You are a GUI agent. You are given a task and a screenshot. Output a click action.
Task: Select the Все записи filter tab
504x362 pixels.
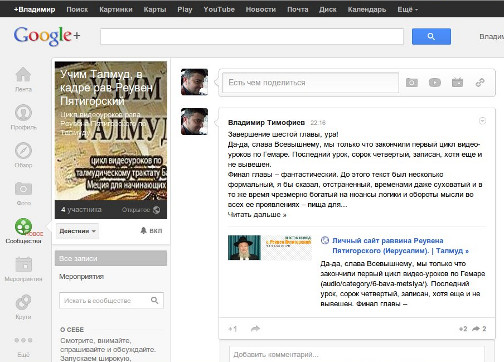pyautogui.click(x=111, y=258)
